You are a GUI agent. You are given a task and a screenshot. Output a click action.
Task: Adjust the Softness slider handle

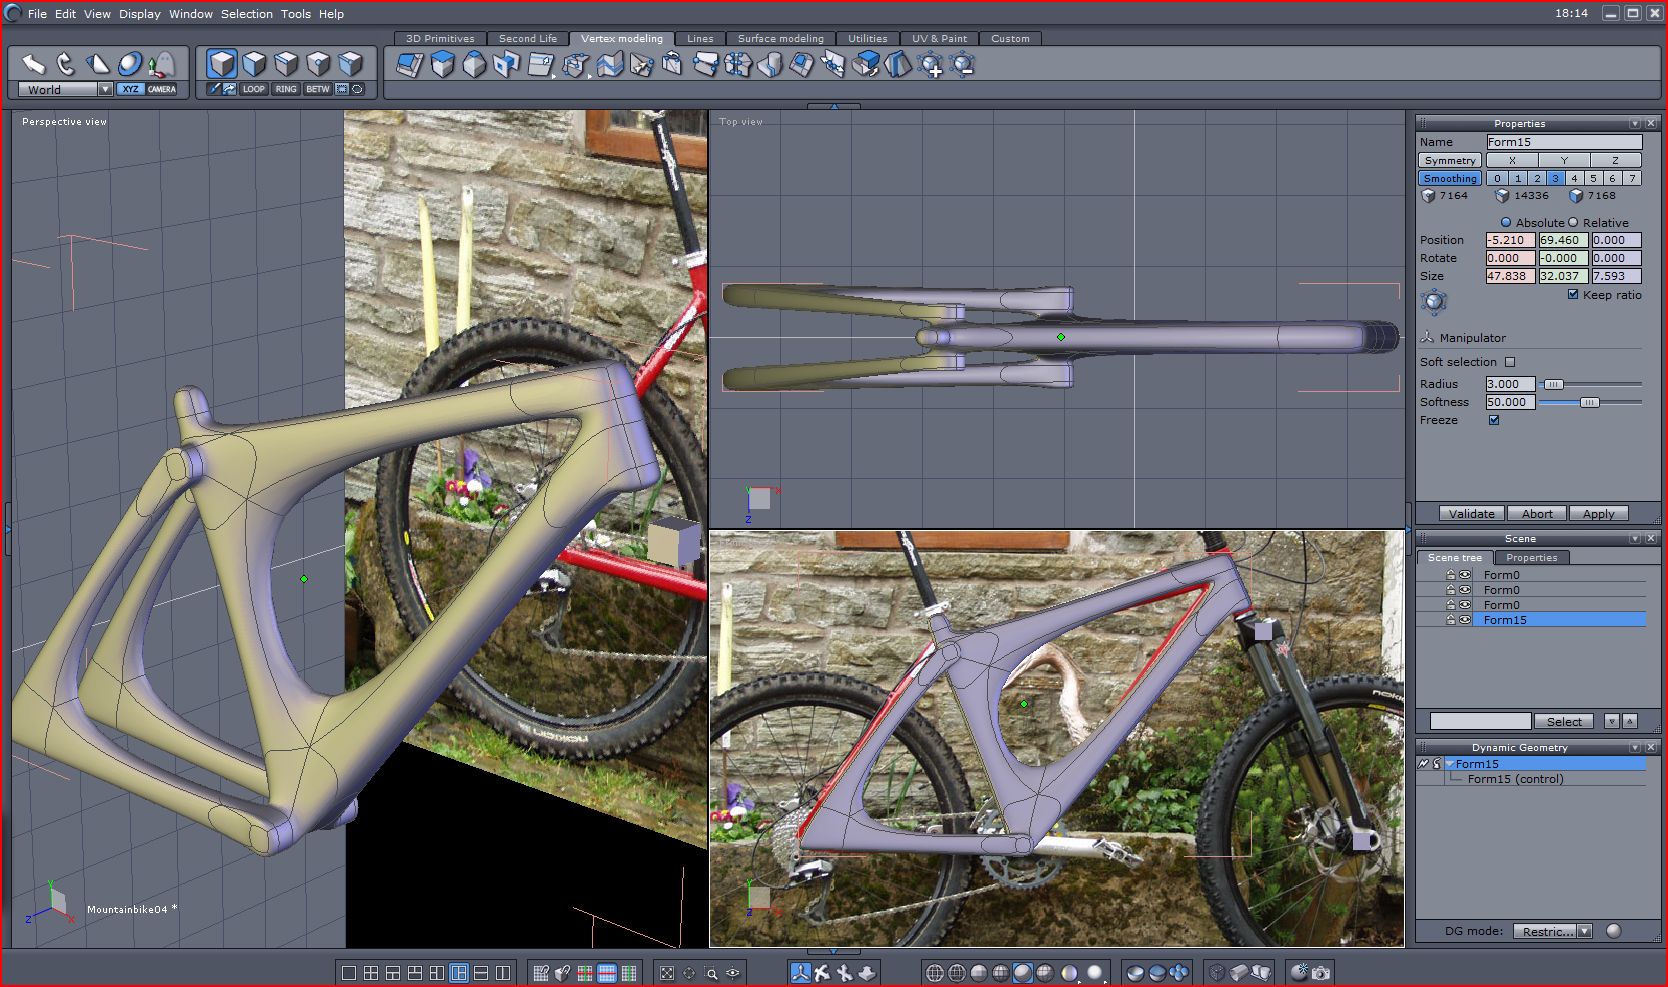pyautogui.click(x=1589, y=402)
